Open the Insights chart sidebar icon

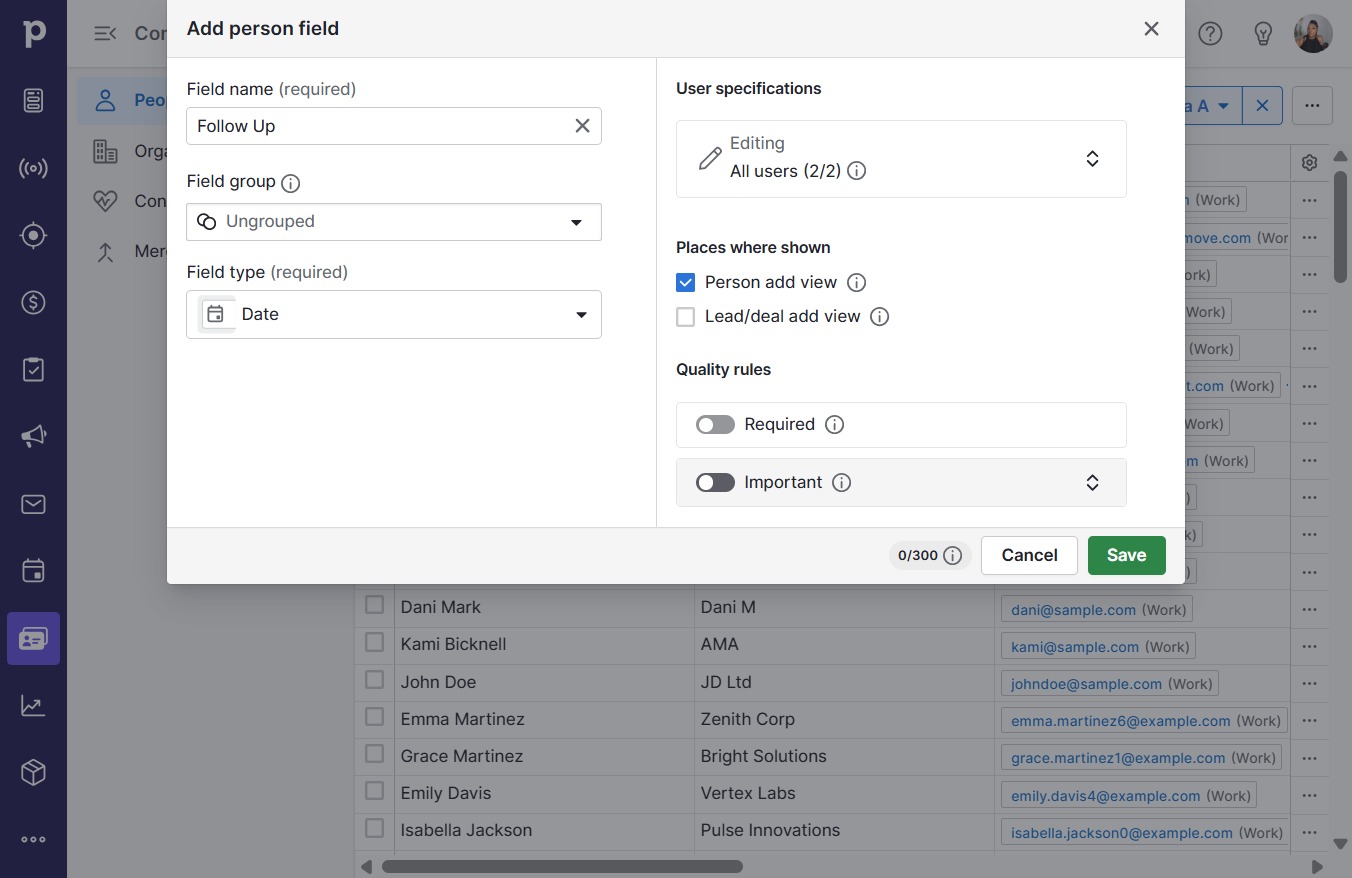(33, 705)
